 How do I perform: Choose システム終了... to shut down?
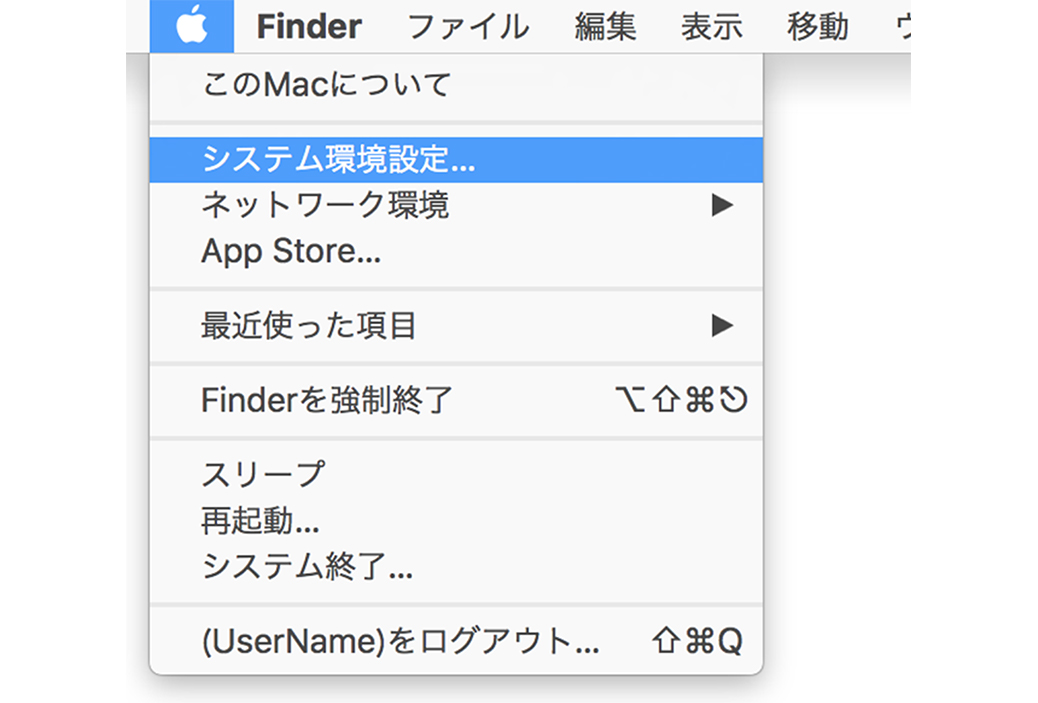[456, 566]
